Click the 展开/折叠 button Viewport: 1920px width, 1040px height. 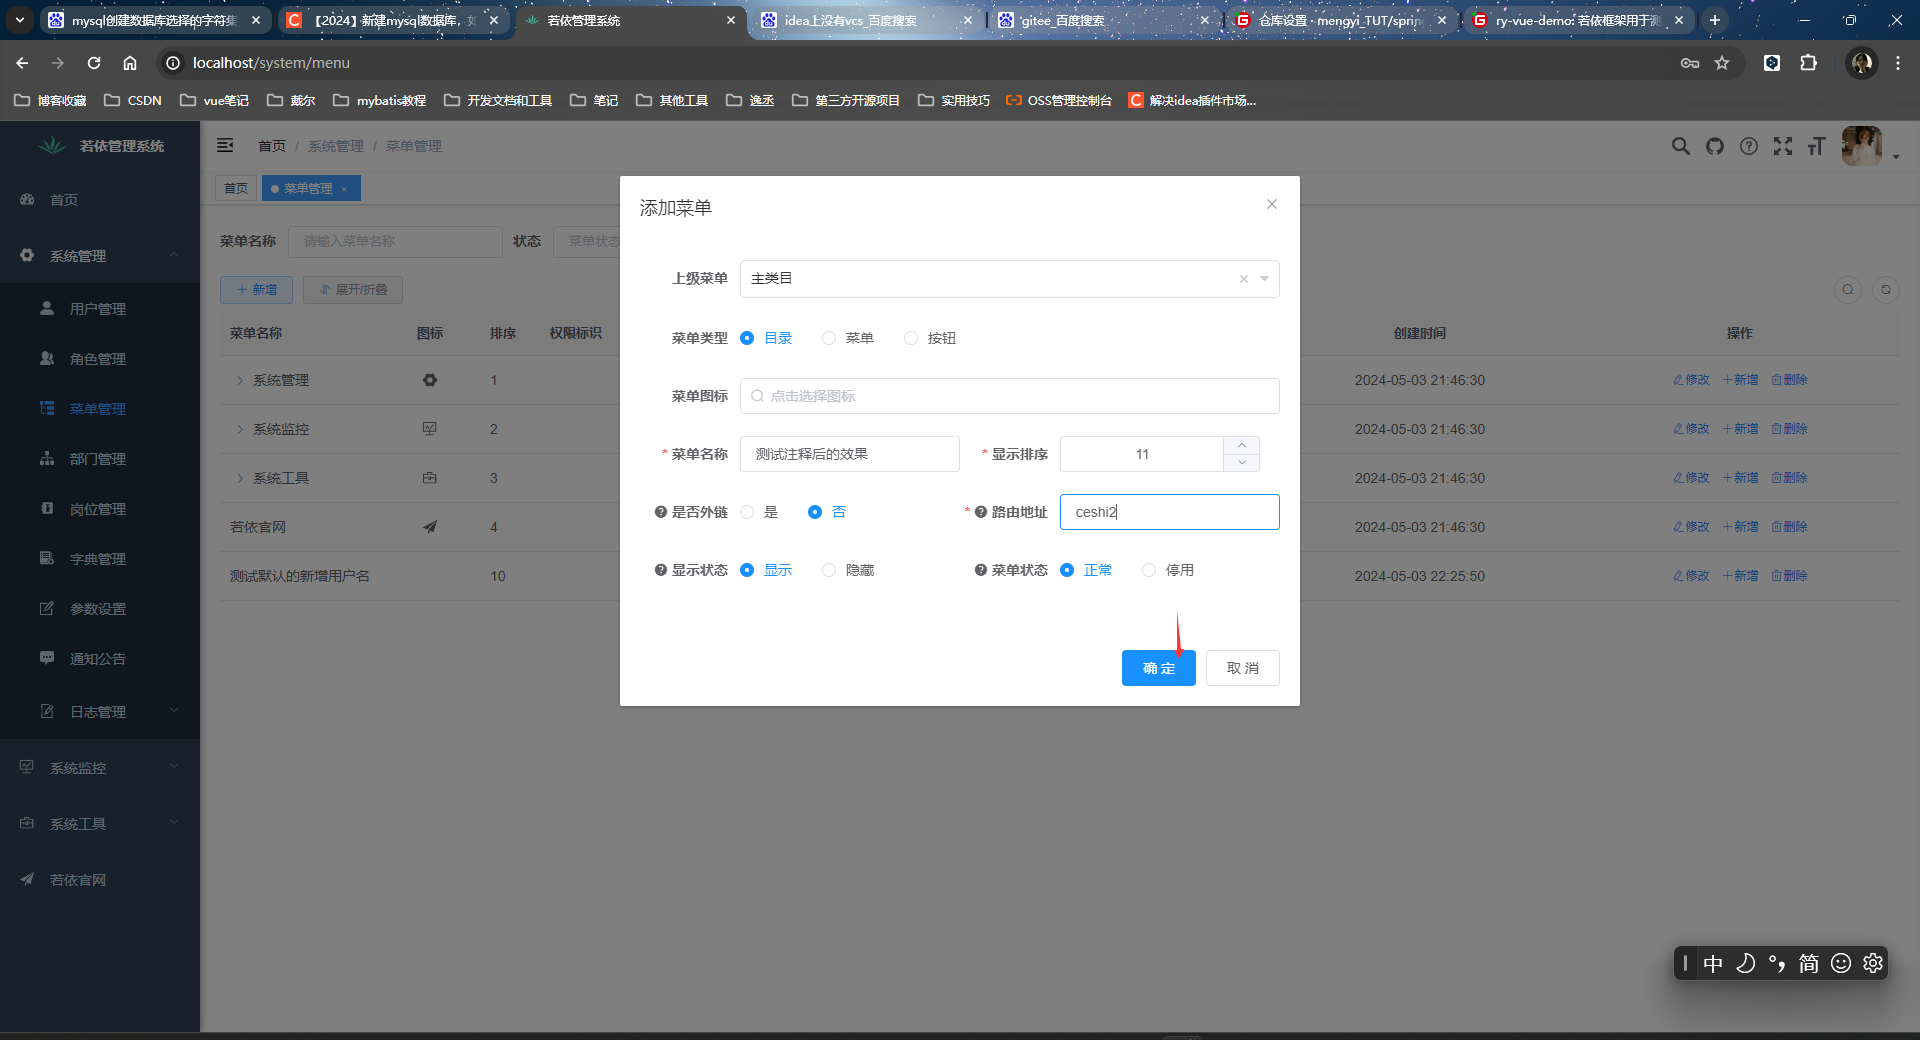pyautogui.click(x=353, y=290)
